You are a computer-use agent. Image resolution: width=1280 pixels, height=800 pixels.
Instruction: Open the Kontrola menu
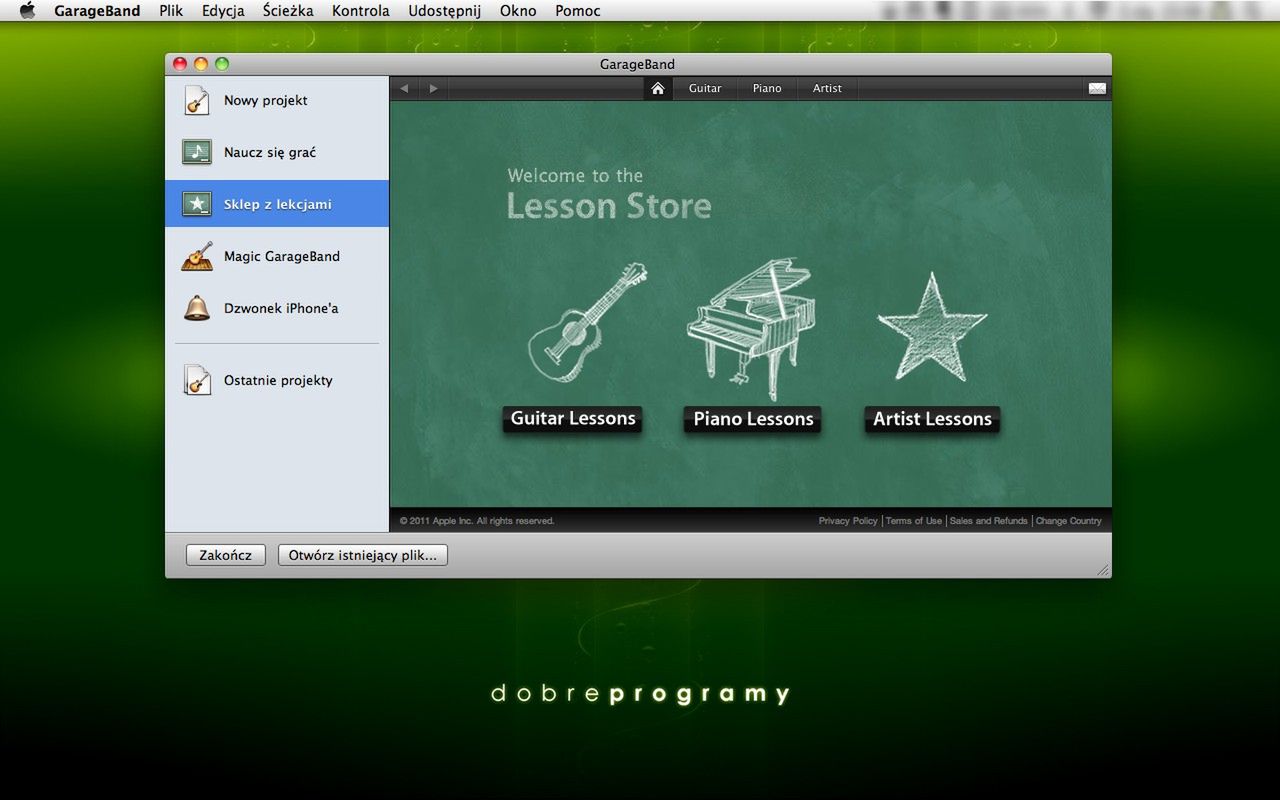(361, 11)
